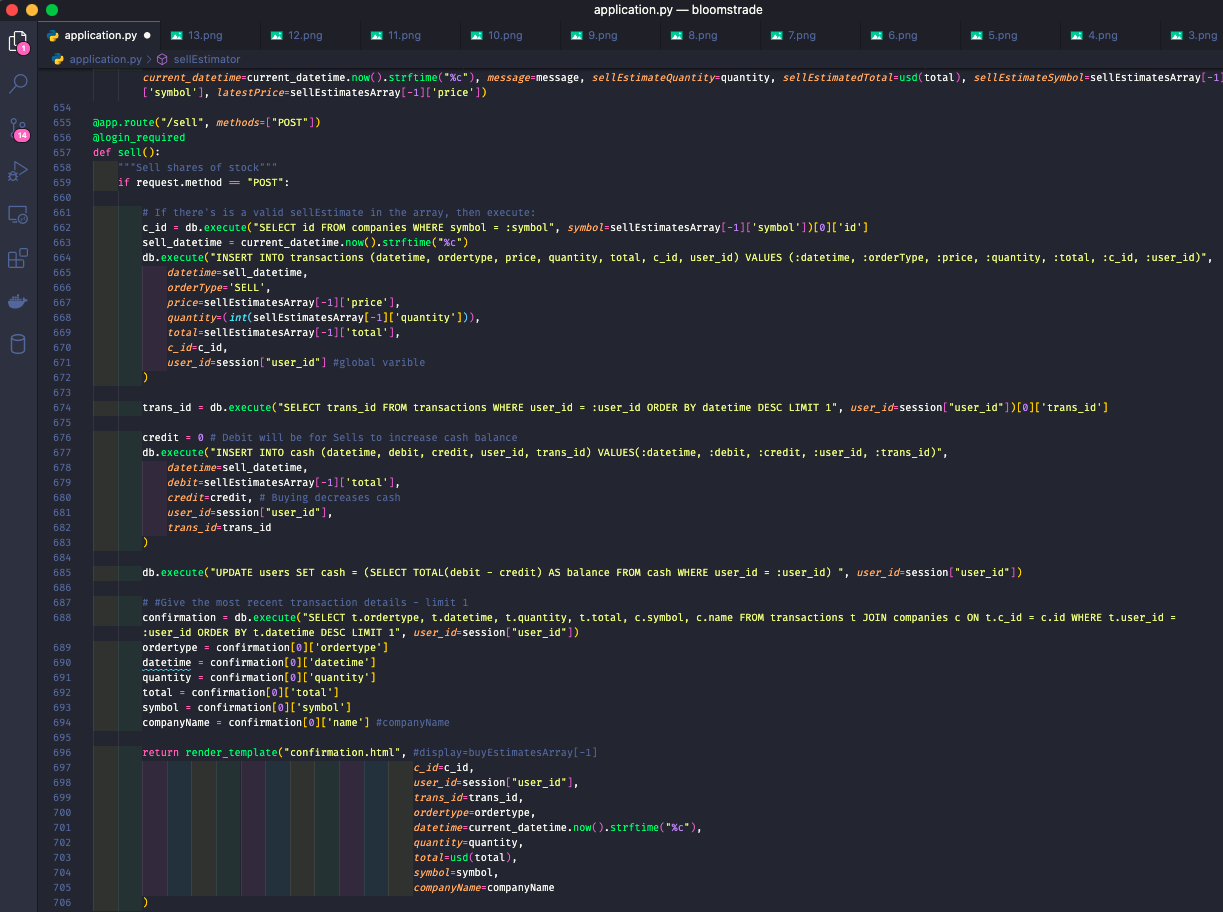Click 'trans_id=trans_id' on line 682
The height and width of the screenshot is (912, 1223).
[x=219, y=527]
